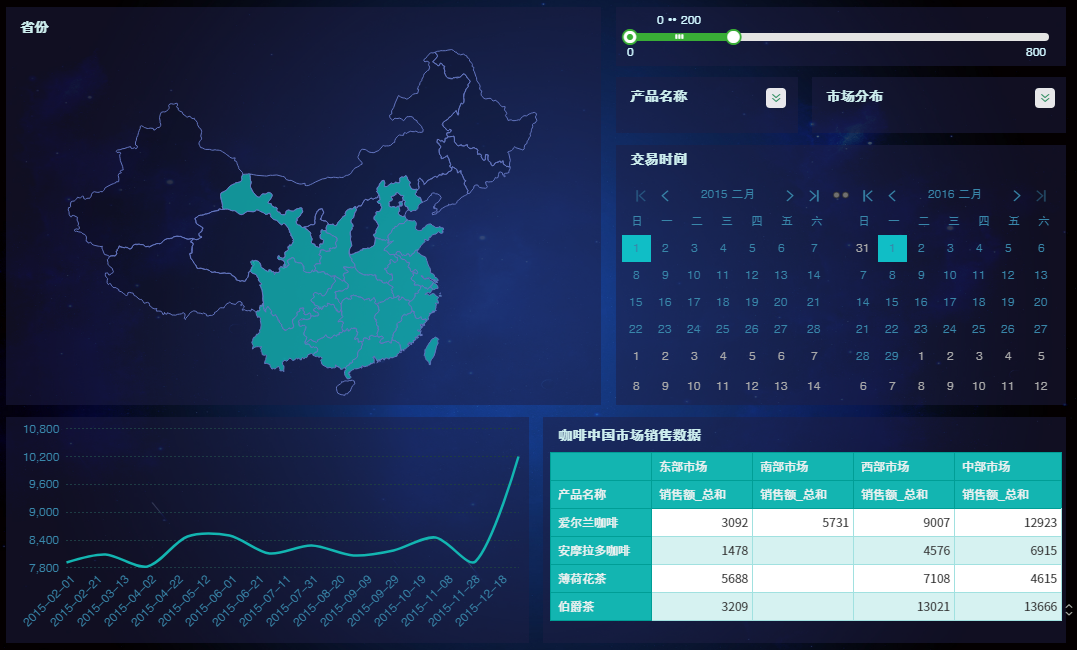Expand the 市场分布 filter dropdown
This screenshot has height=650, width=1077.
click(x=1044, y=98)
